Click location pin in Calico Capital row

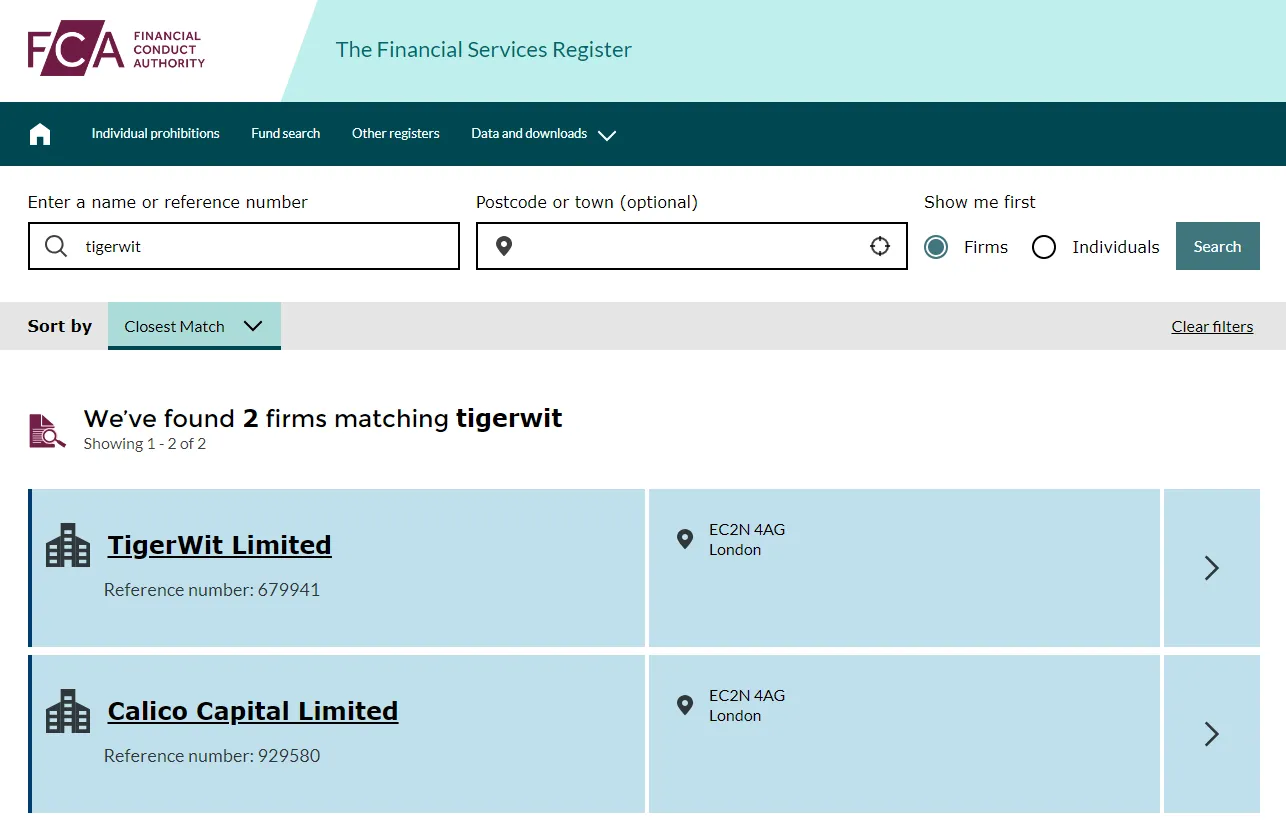(685, 705)
